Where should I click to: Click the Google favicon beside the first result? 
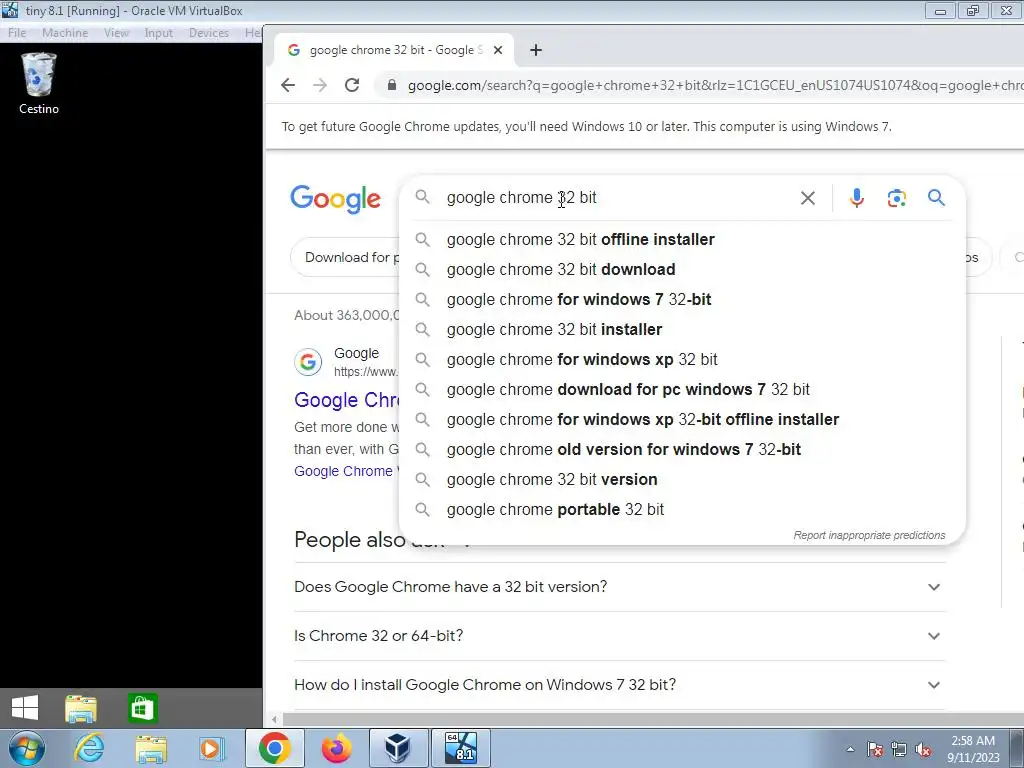point(308,362)
